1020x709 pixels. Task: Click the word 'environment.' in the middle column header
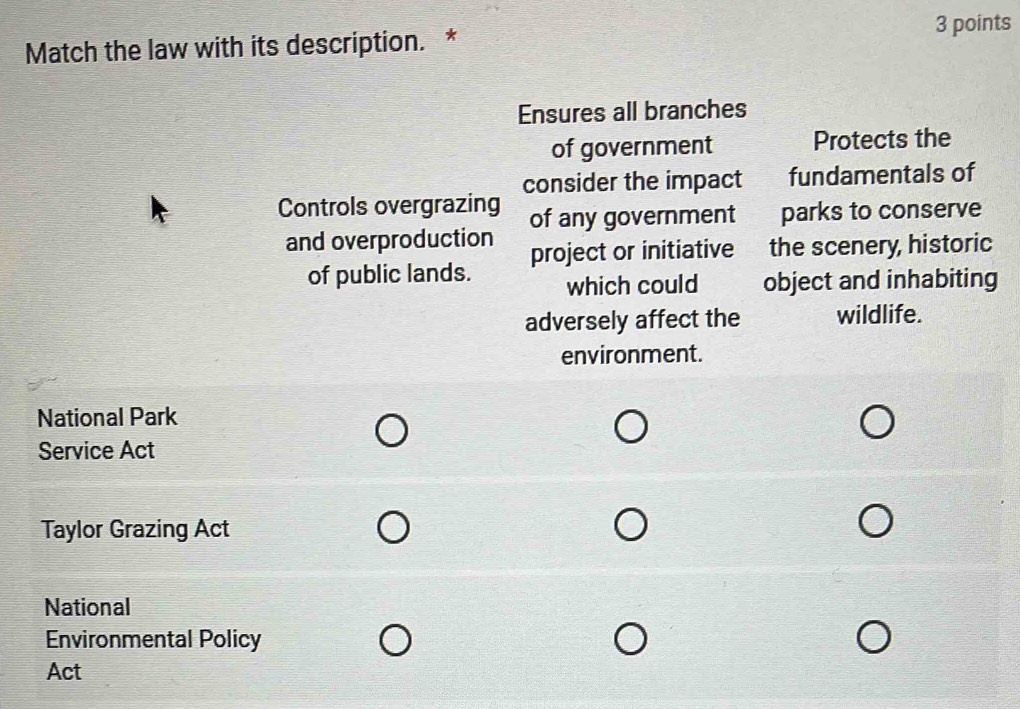(x=632, y=355)
